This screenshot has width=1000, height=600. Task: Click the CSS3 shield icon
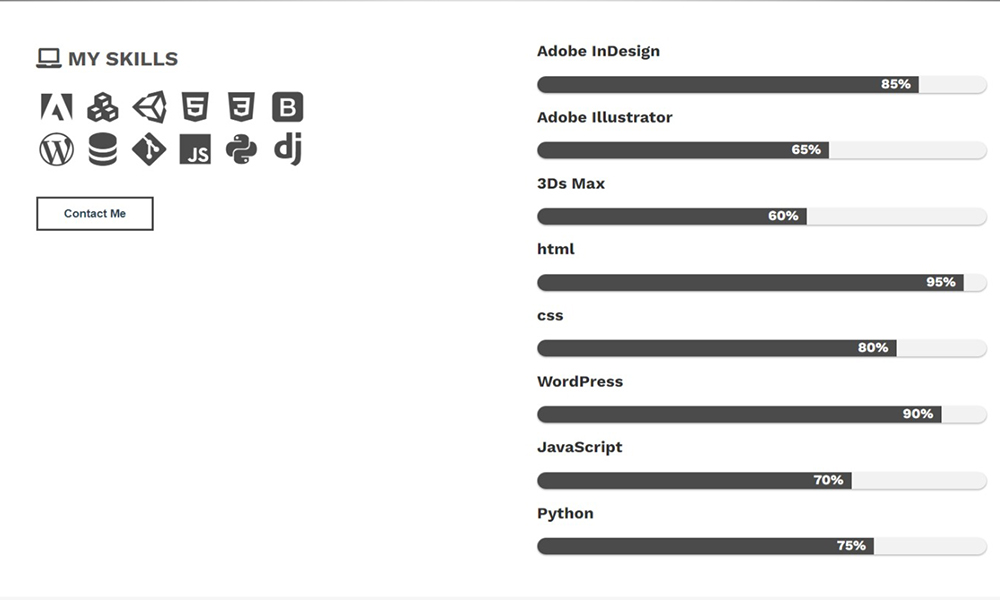point(241,106)
